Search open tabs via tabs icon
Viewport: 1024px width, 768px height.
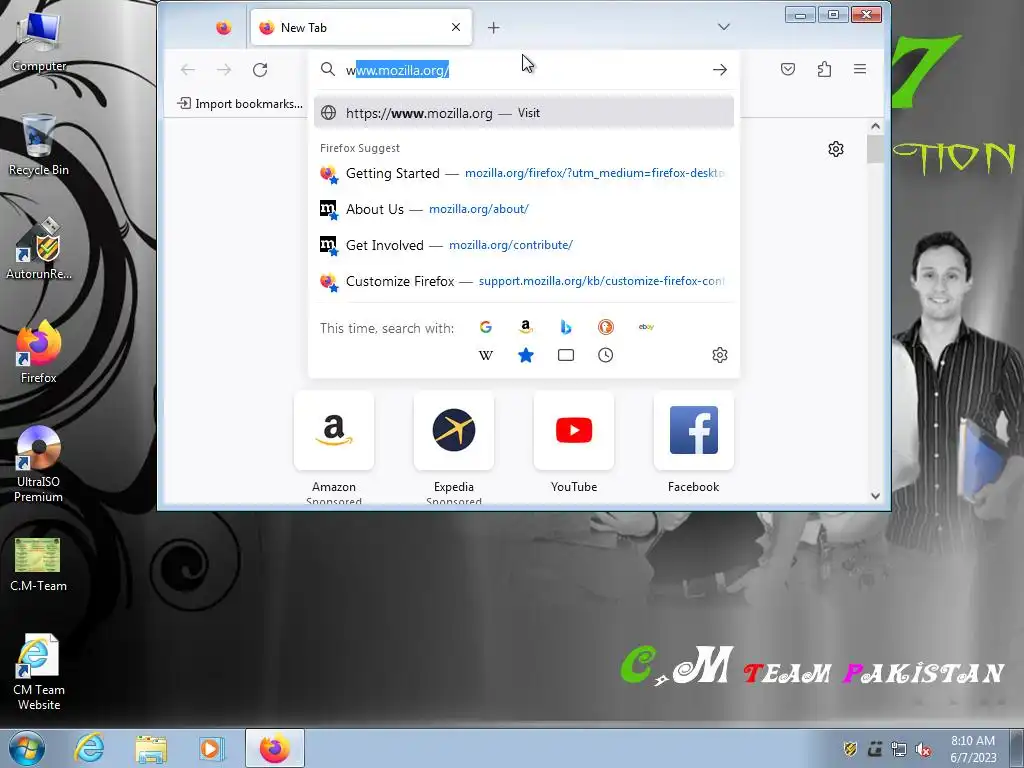tap(566, 355)
